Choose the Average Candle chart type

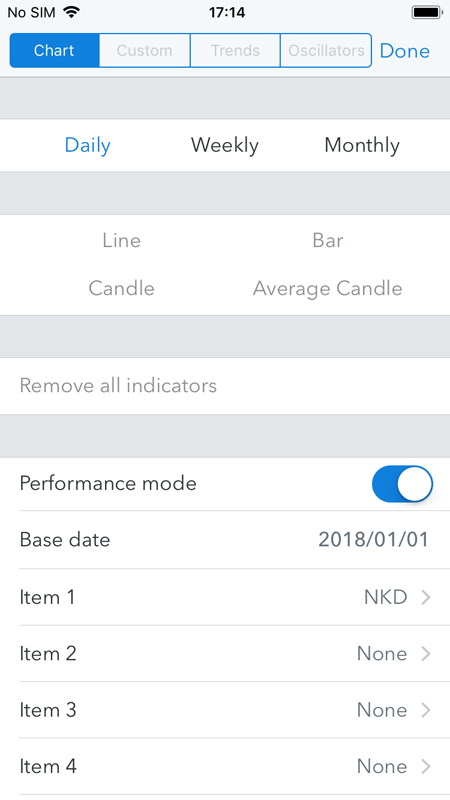click(x=328, y=289)
